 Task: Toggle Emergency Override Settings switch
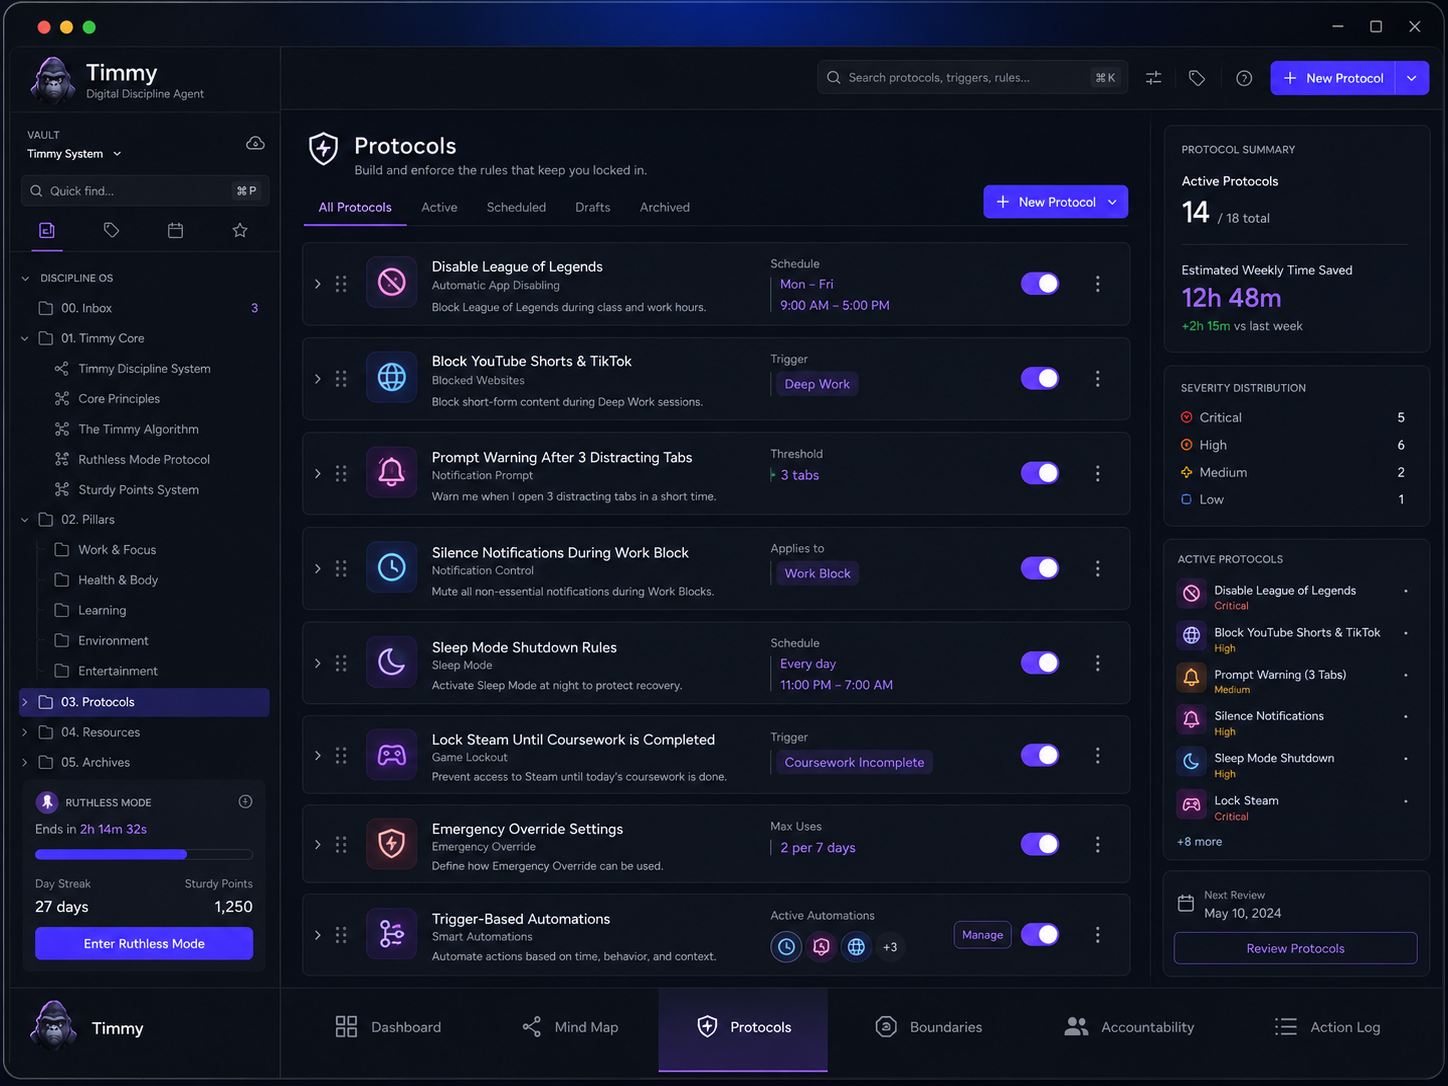pos(1040,844)
